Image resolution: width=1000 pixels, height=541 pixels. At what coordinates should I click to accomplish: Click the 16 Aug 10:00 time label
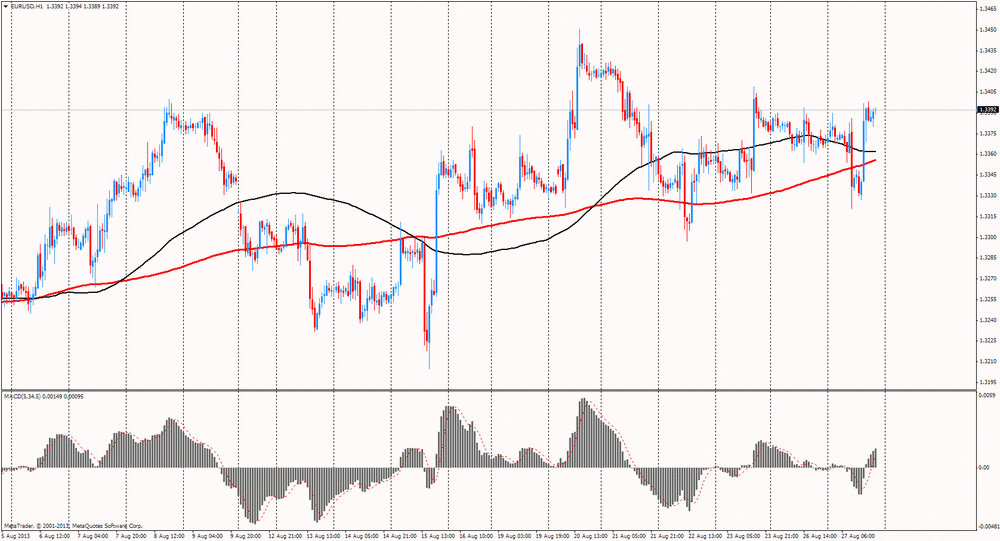(x=476, y=537)
